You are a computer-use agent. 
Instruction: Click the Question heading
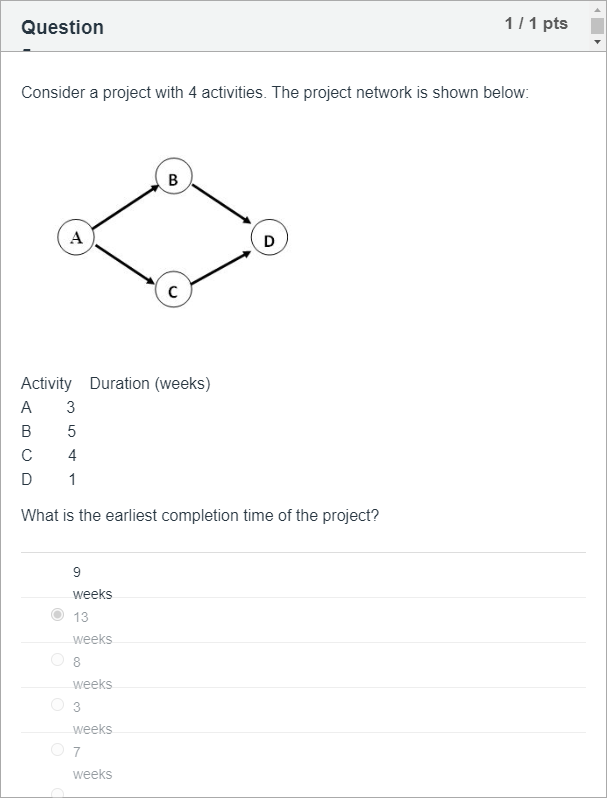(x=62, y=27)
